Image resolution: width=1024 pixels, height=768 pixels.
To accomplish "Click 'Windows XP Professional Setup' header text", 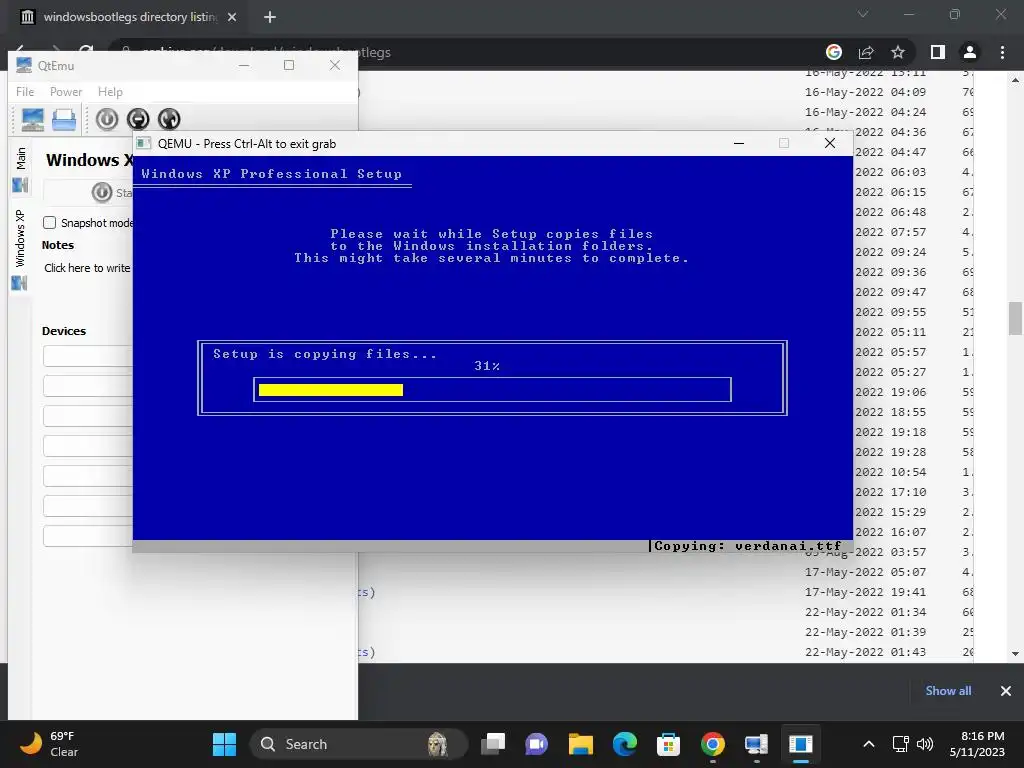I will pos(272,174).
